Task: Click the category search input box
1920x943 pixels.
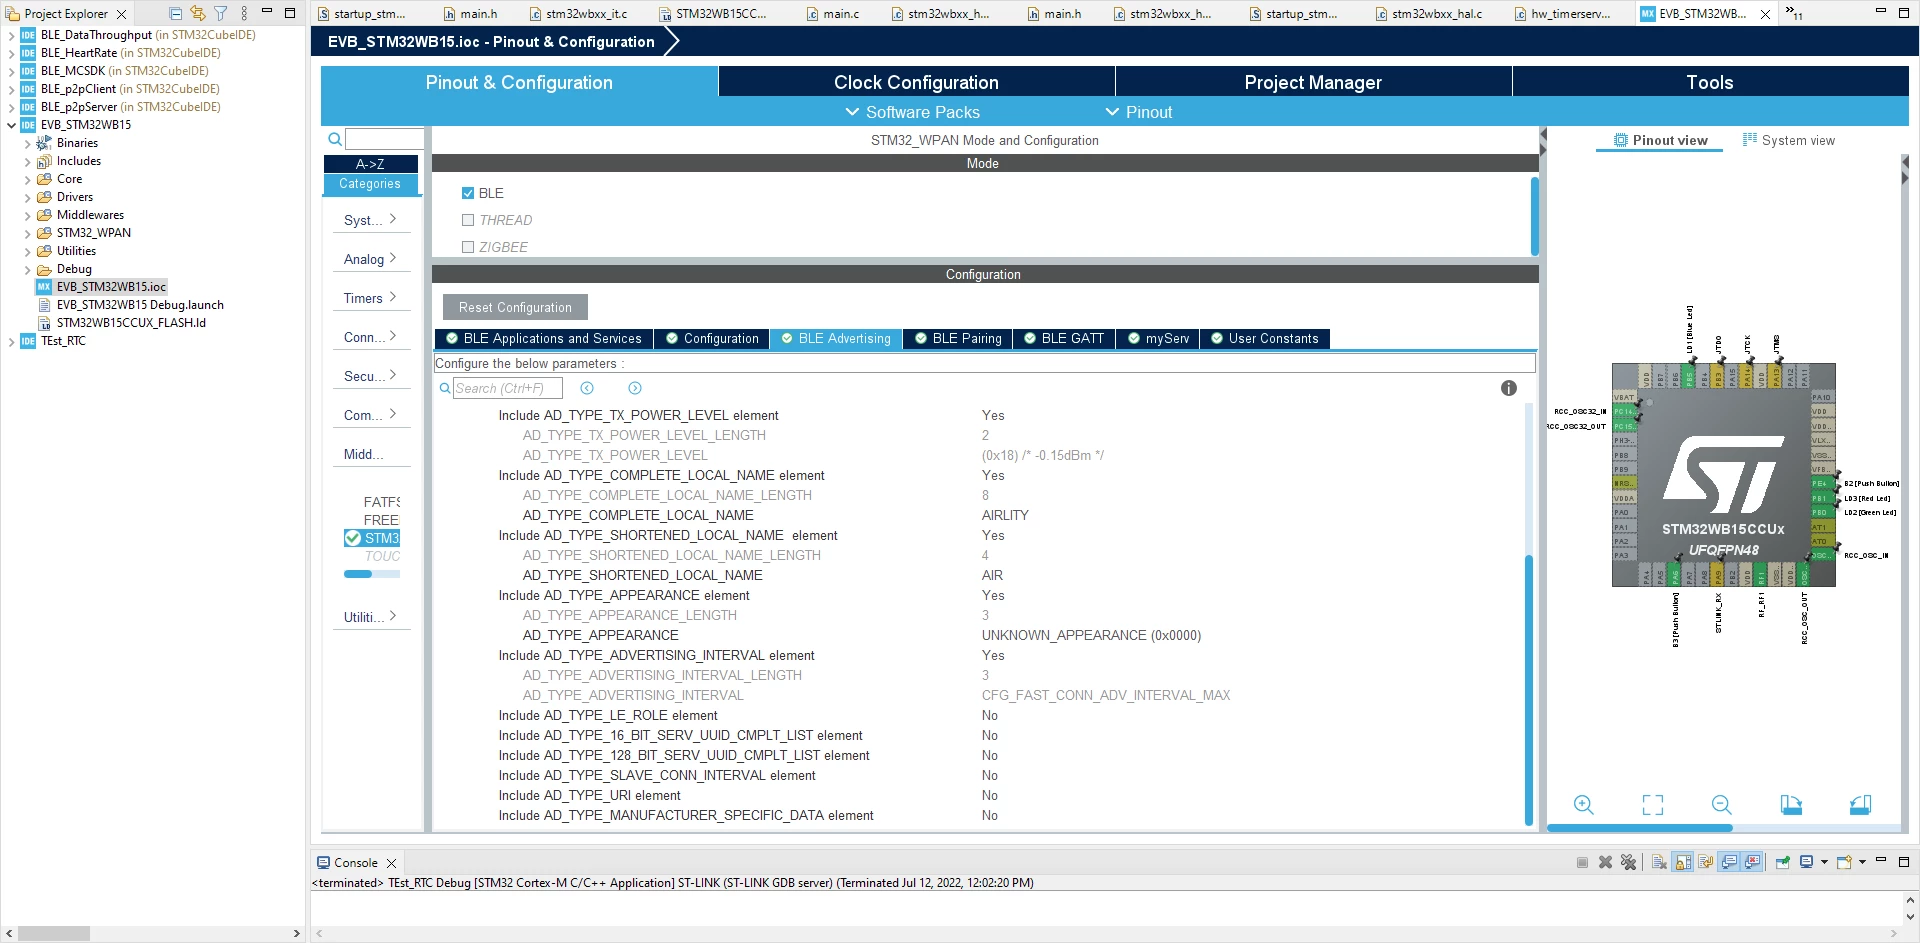Action: [x=384, y=139]
